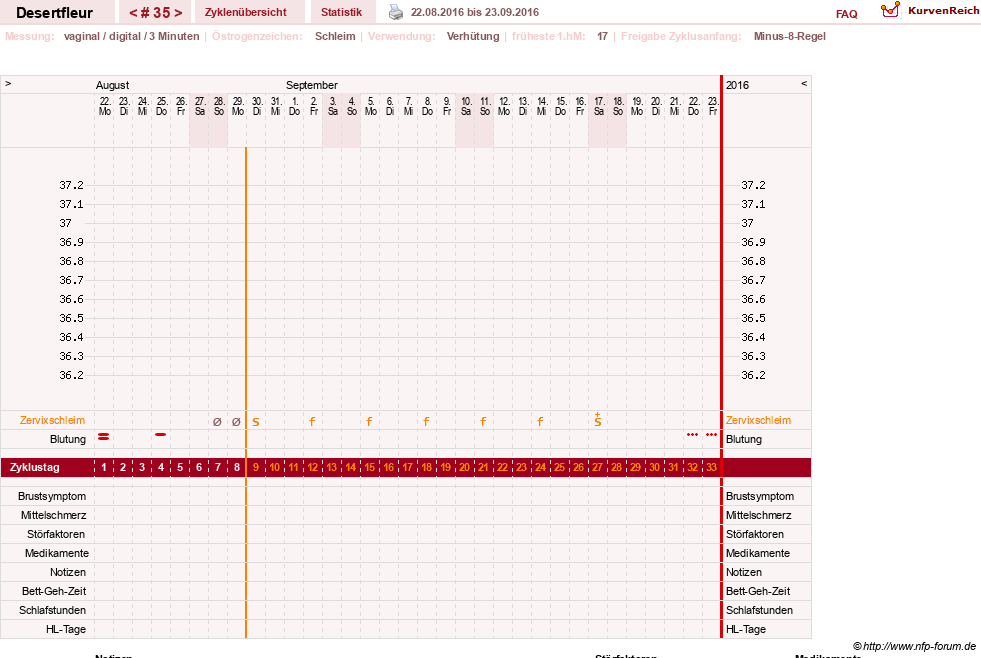The width and height of the screenshot is (981, 658).
Task: Click cycle day 1 in Zyklustag row
Action: 104,467
